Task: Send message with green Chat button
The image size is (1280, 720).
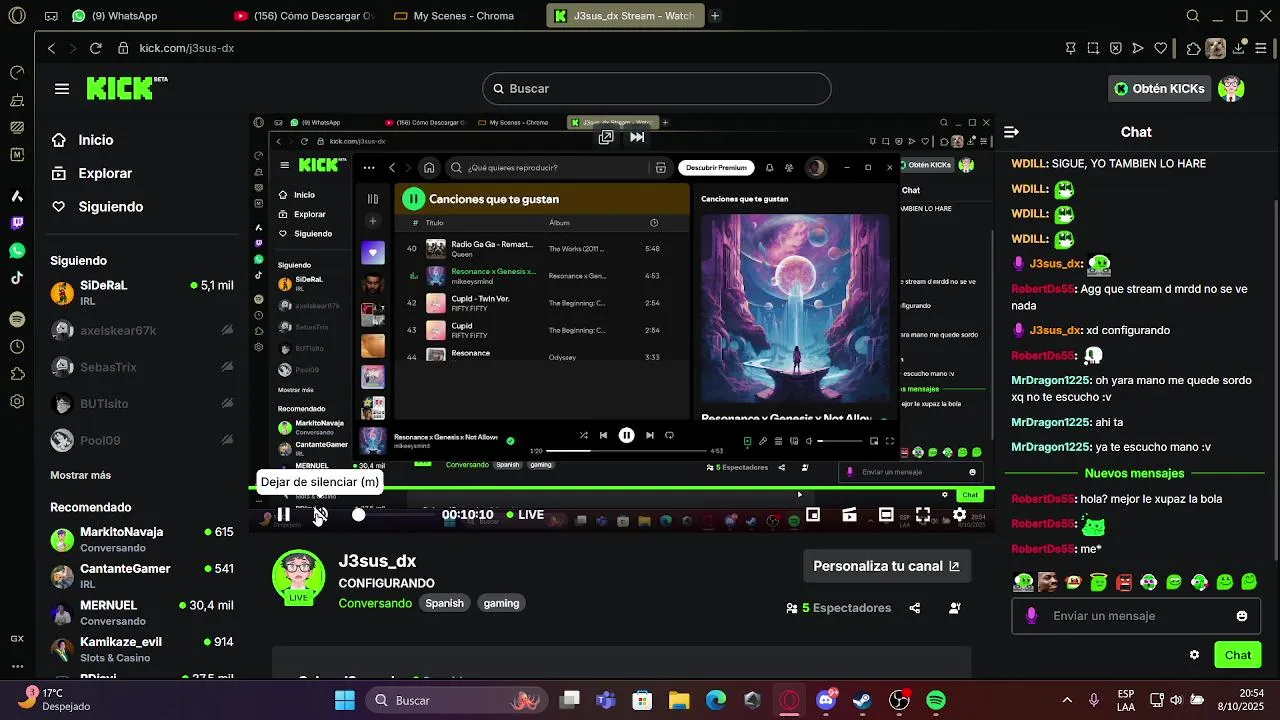Action: click(x=1238, y=655)
